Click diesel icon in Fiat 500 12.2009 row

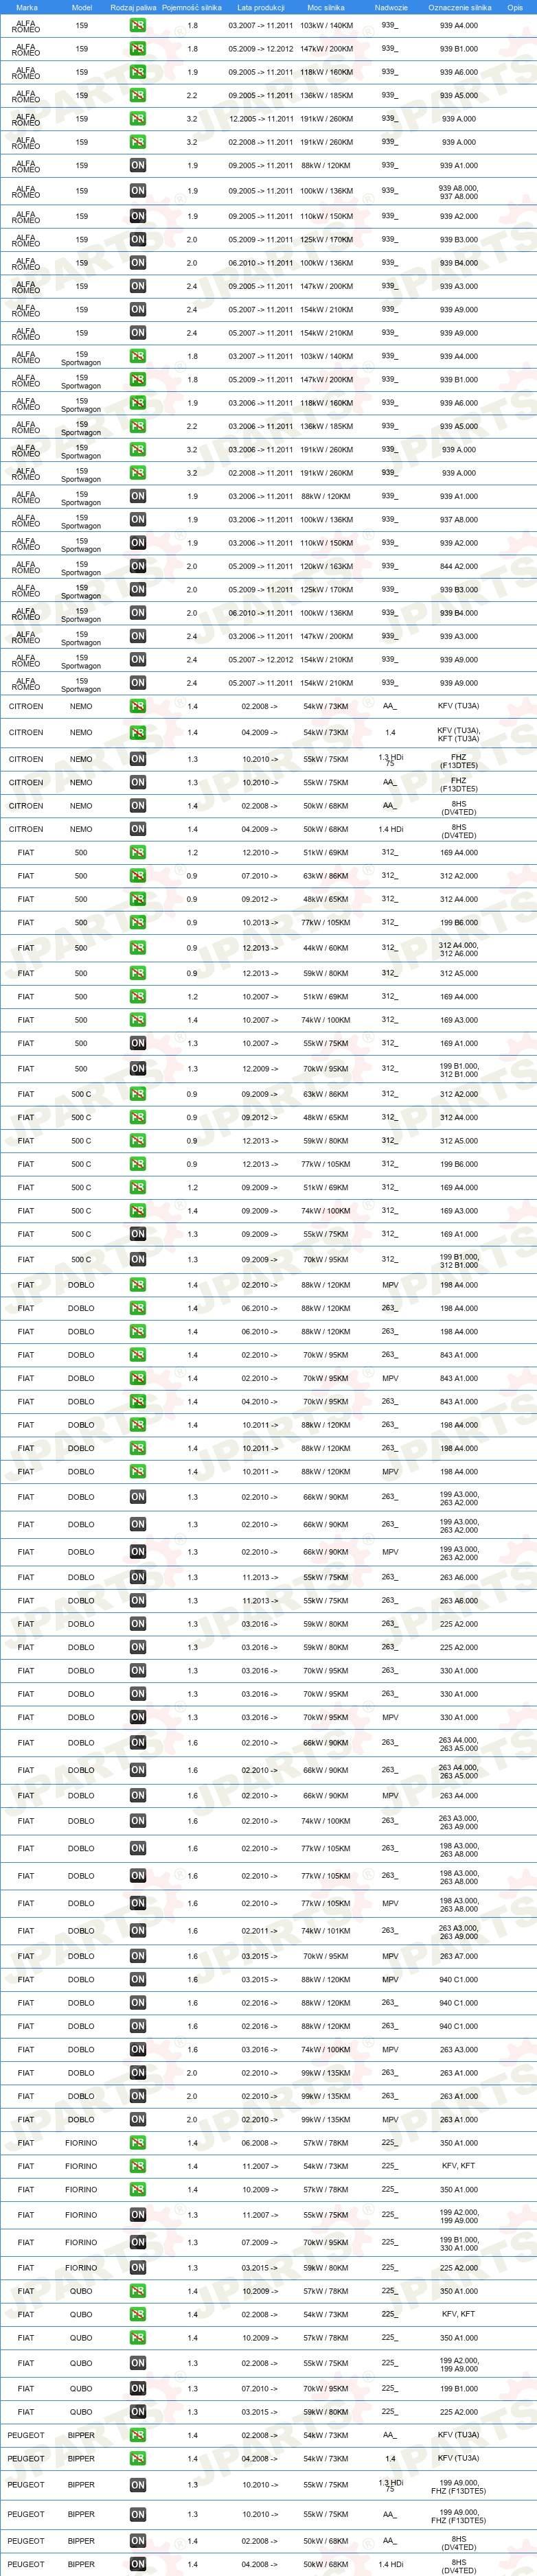[138, 1069]
